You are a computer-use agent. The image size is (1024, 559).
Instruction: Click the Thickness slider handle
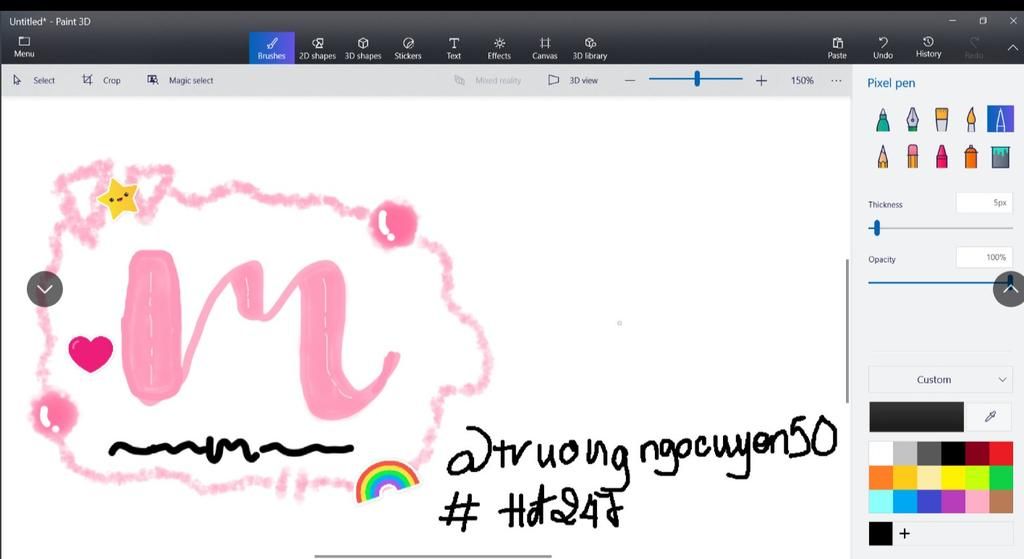click(x=876, y=228)
